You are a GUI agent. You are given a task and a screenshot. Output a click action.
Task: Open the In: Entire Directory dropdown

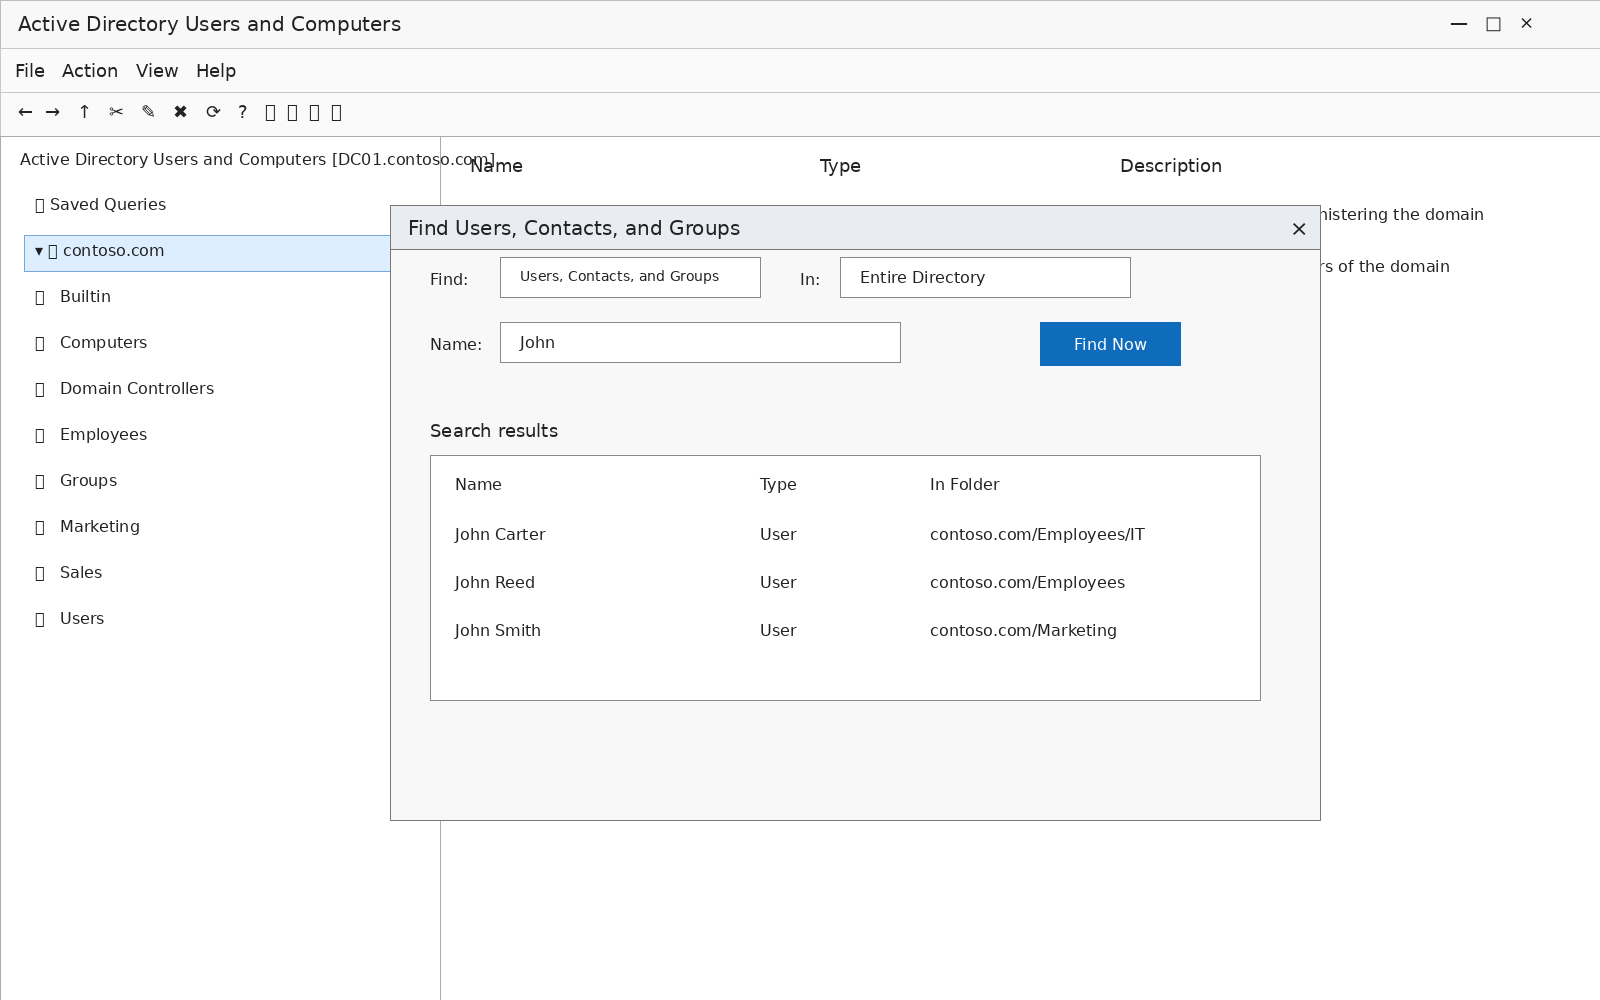[x=985, y=277]
